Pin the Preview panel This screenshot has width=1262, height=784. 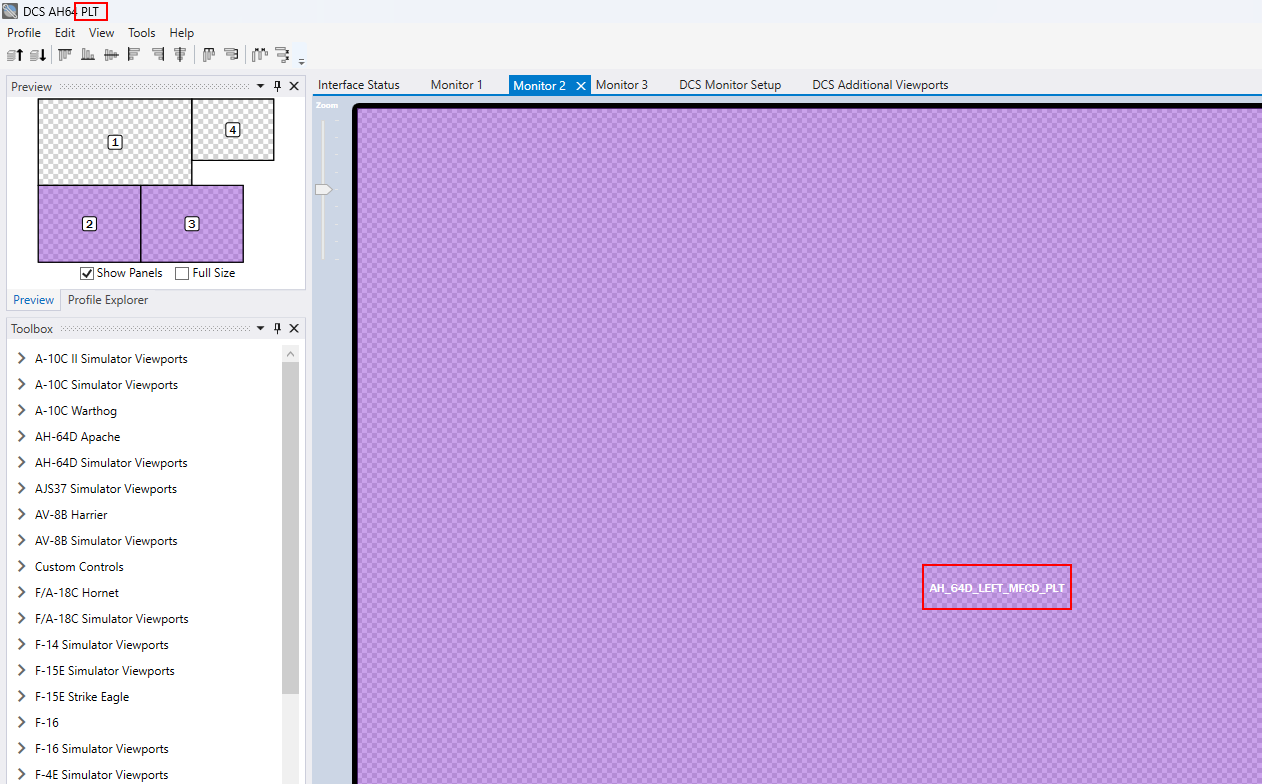(278, 87)
